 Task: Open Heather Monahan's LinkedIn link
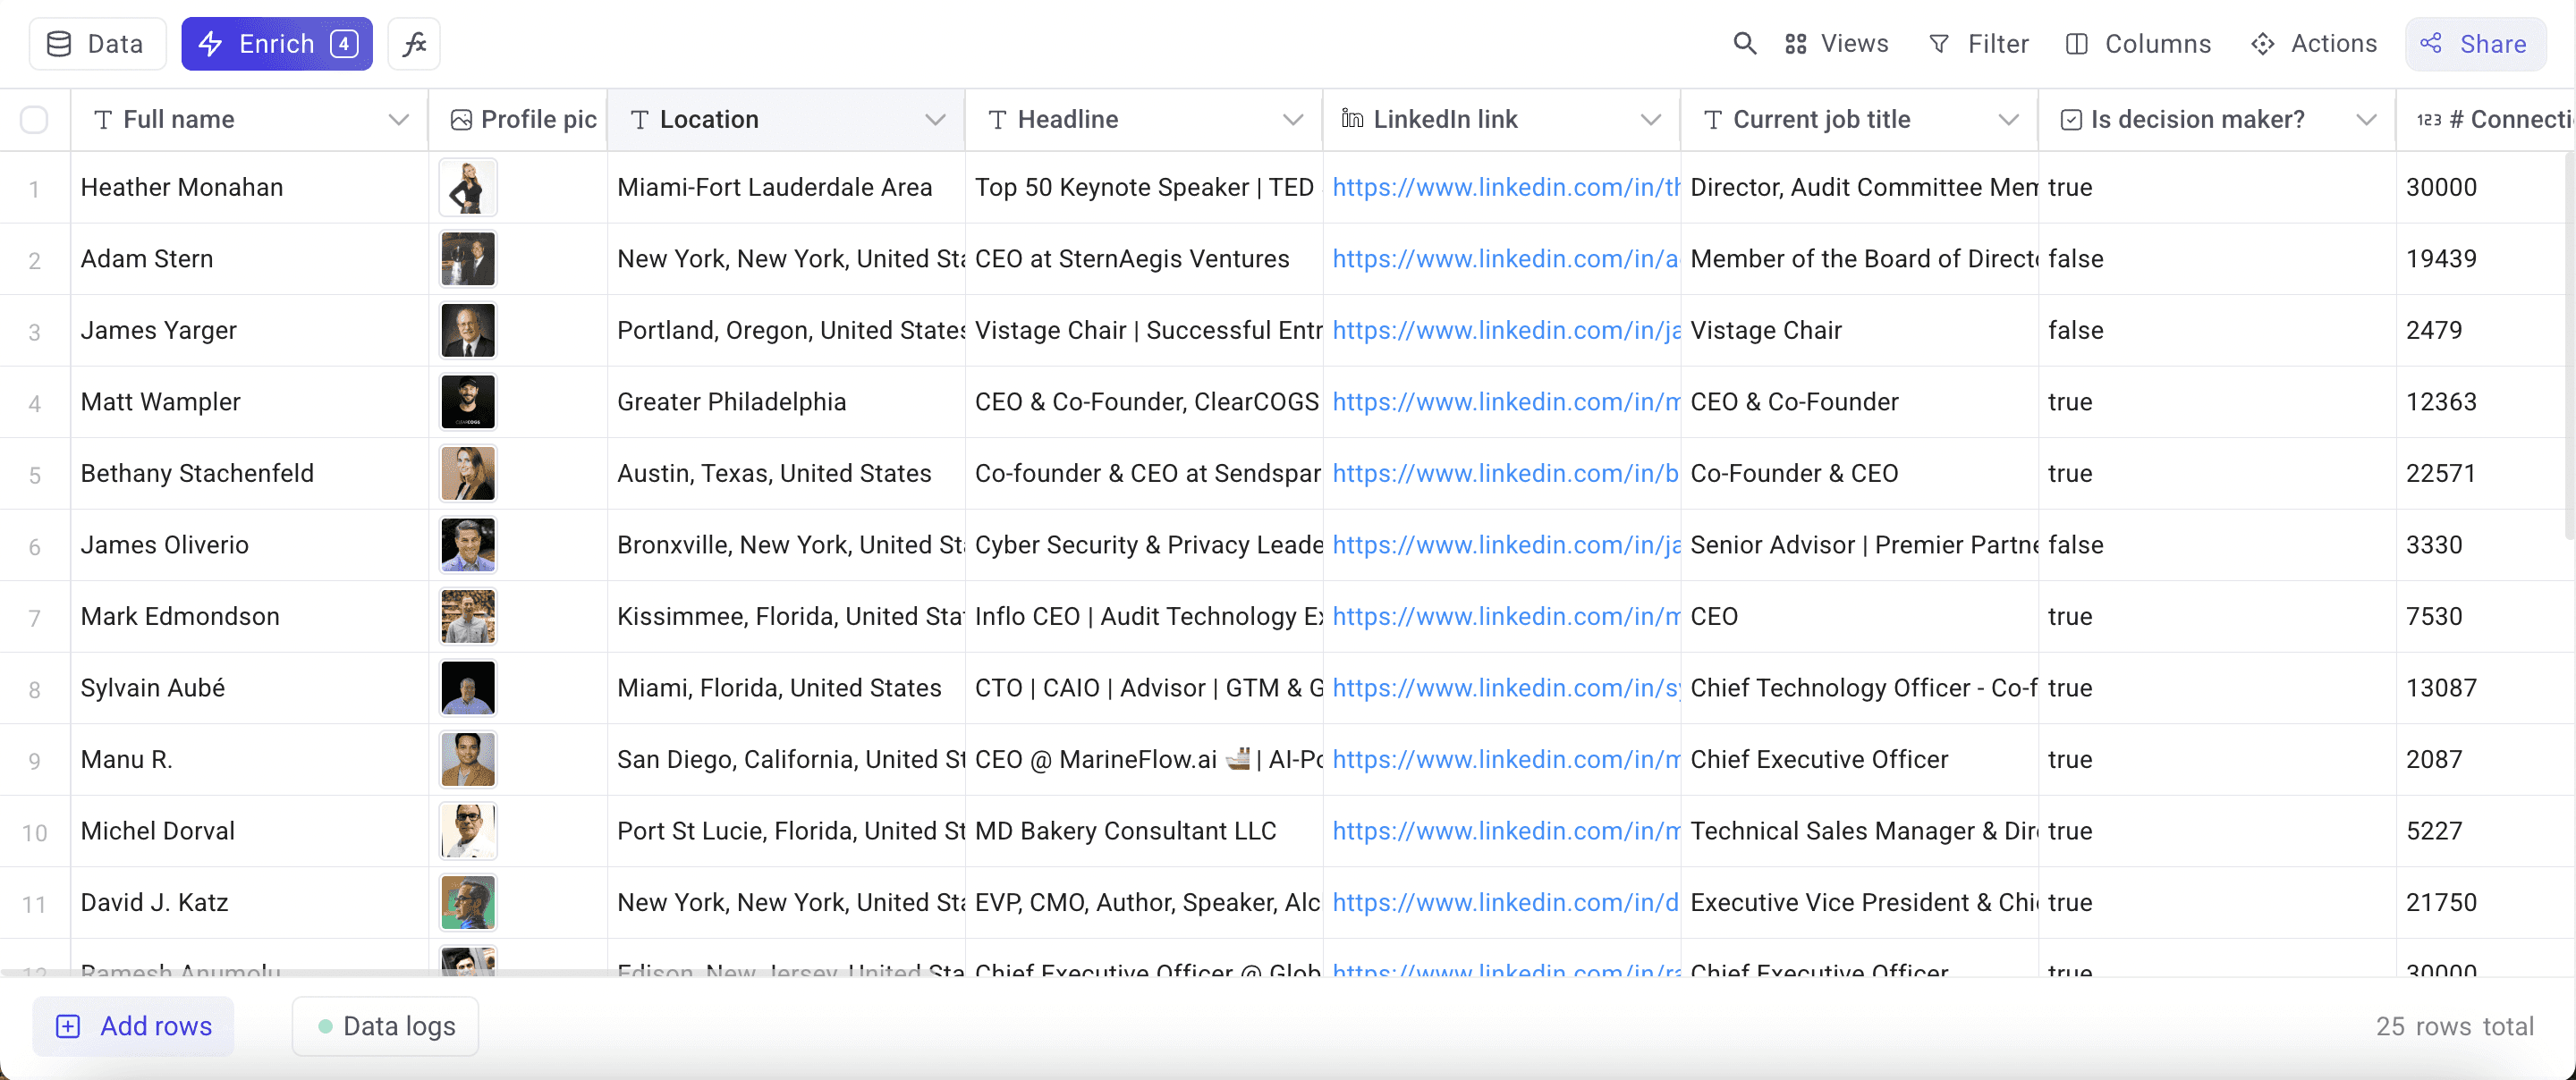(x=1505, y=187)
